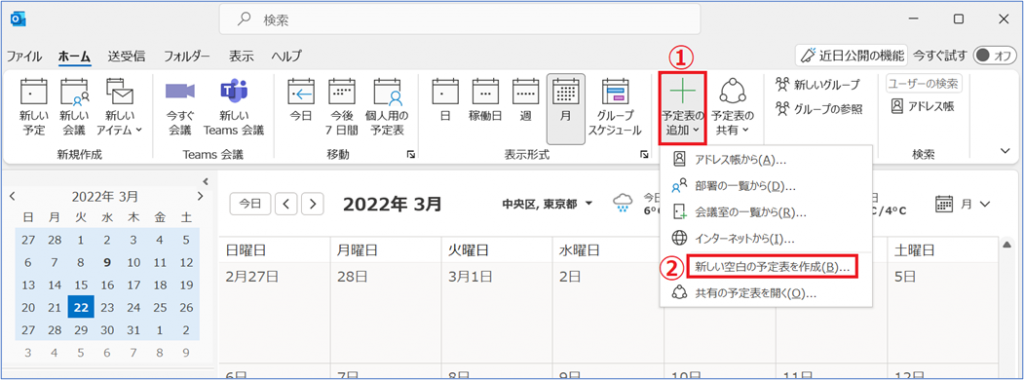Open 個人用の予定表
Screen dimensions: 1024x380
click(387, 107)
